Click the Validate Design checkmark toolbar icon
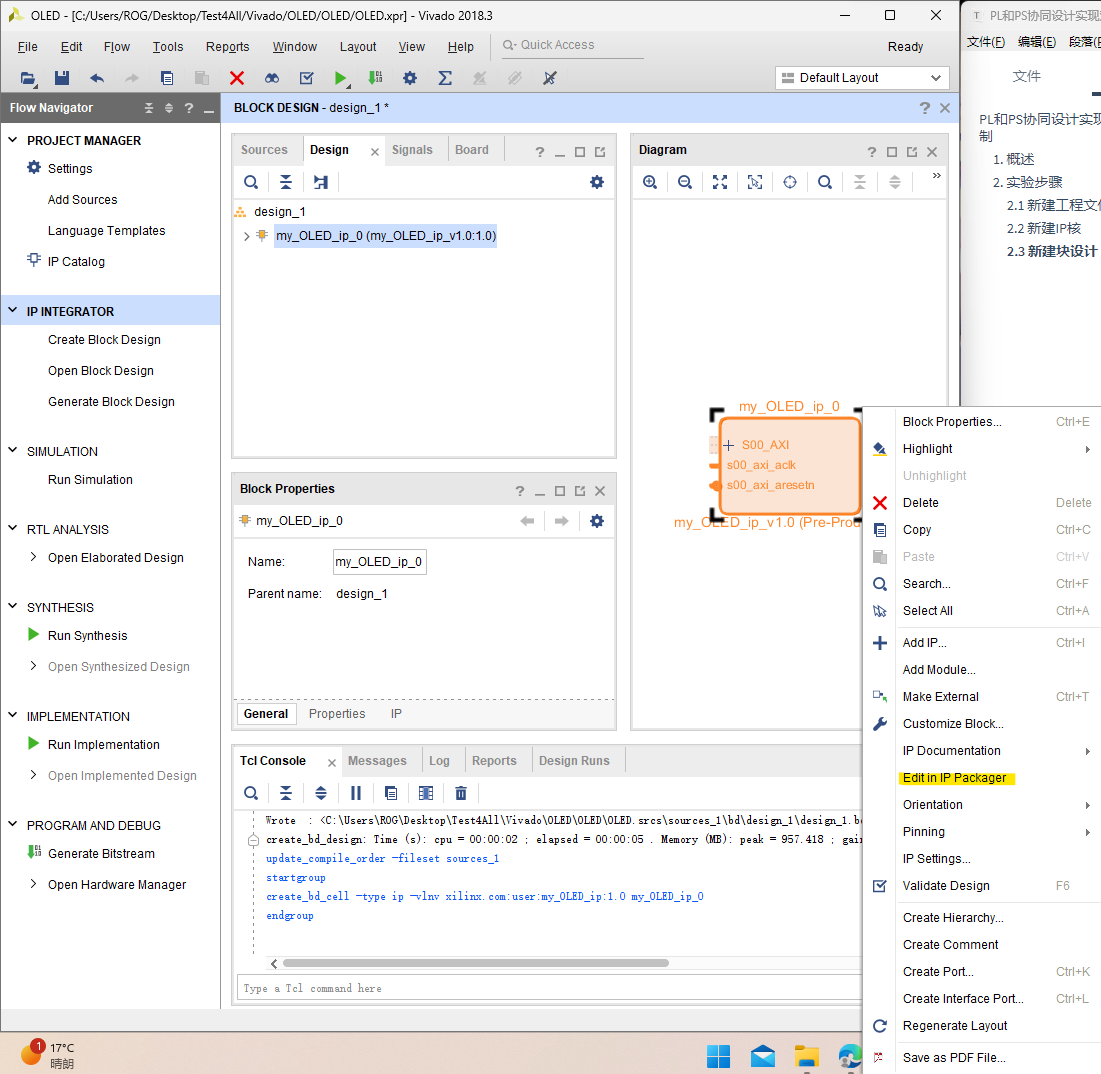This screenshot has width=1101, height=1074. (x=306, y=78)
